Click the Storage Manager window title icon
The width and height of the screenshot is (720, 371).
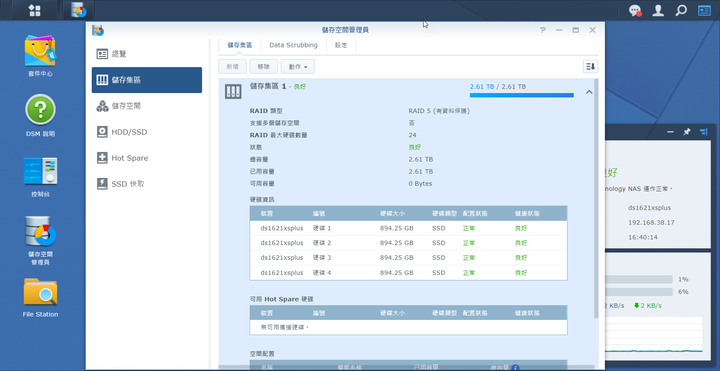tap(98, 30)
